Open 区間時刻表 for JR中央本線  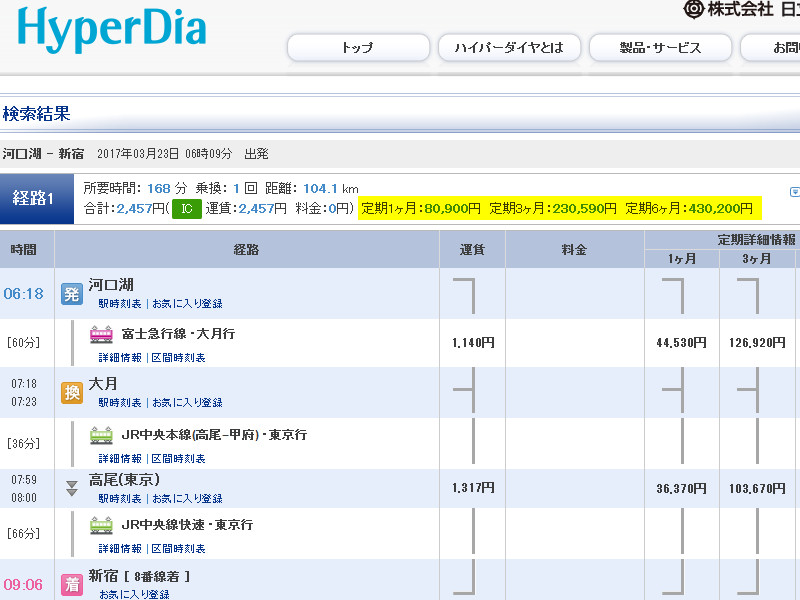click(179, 459)
